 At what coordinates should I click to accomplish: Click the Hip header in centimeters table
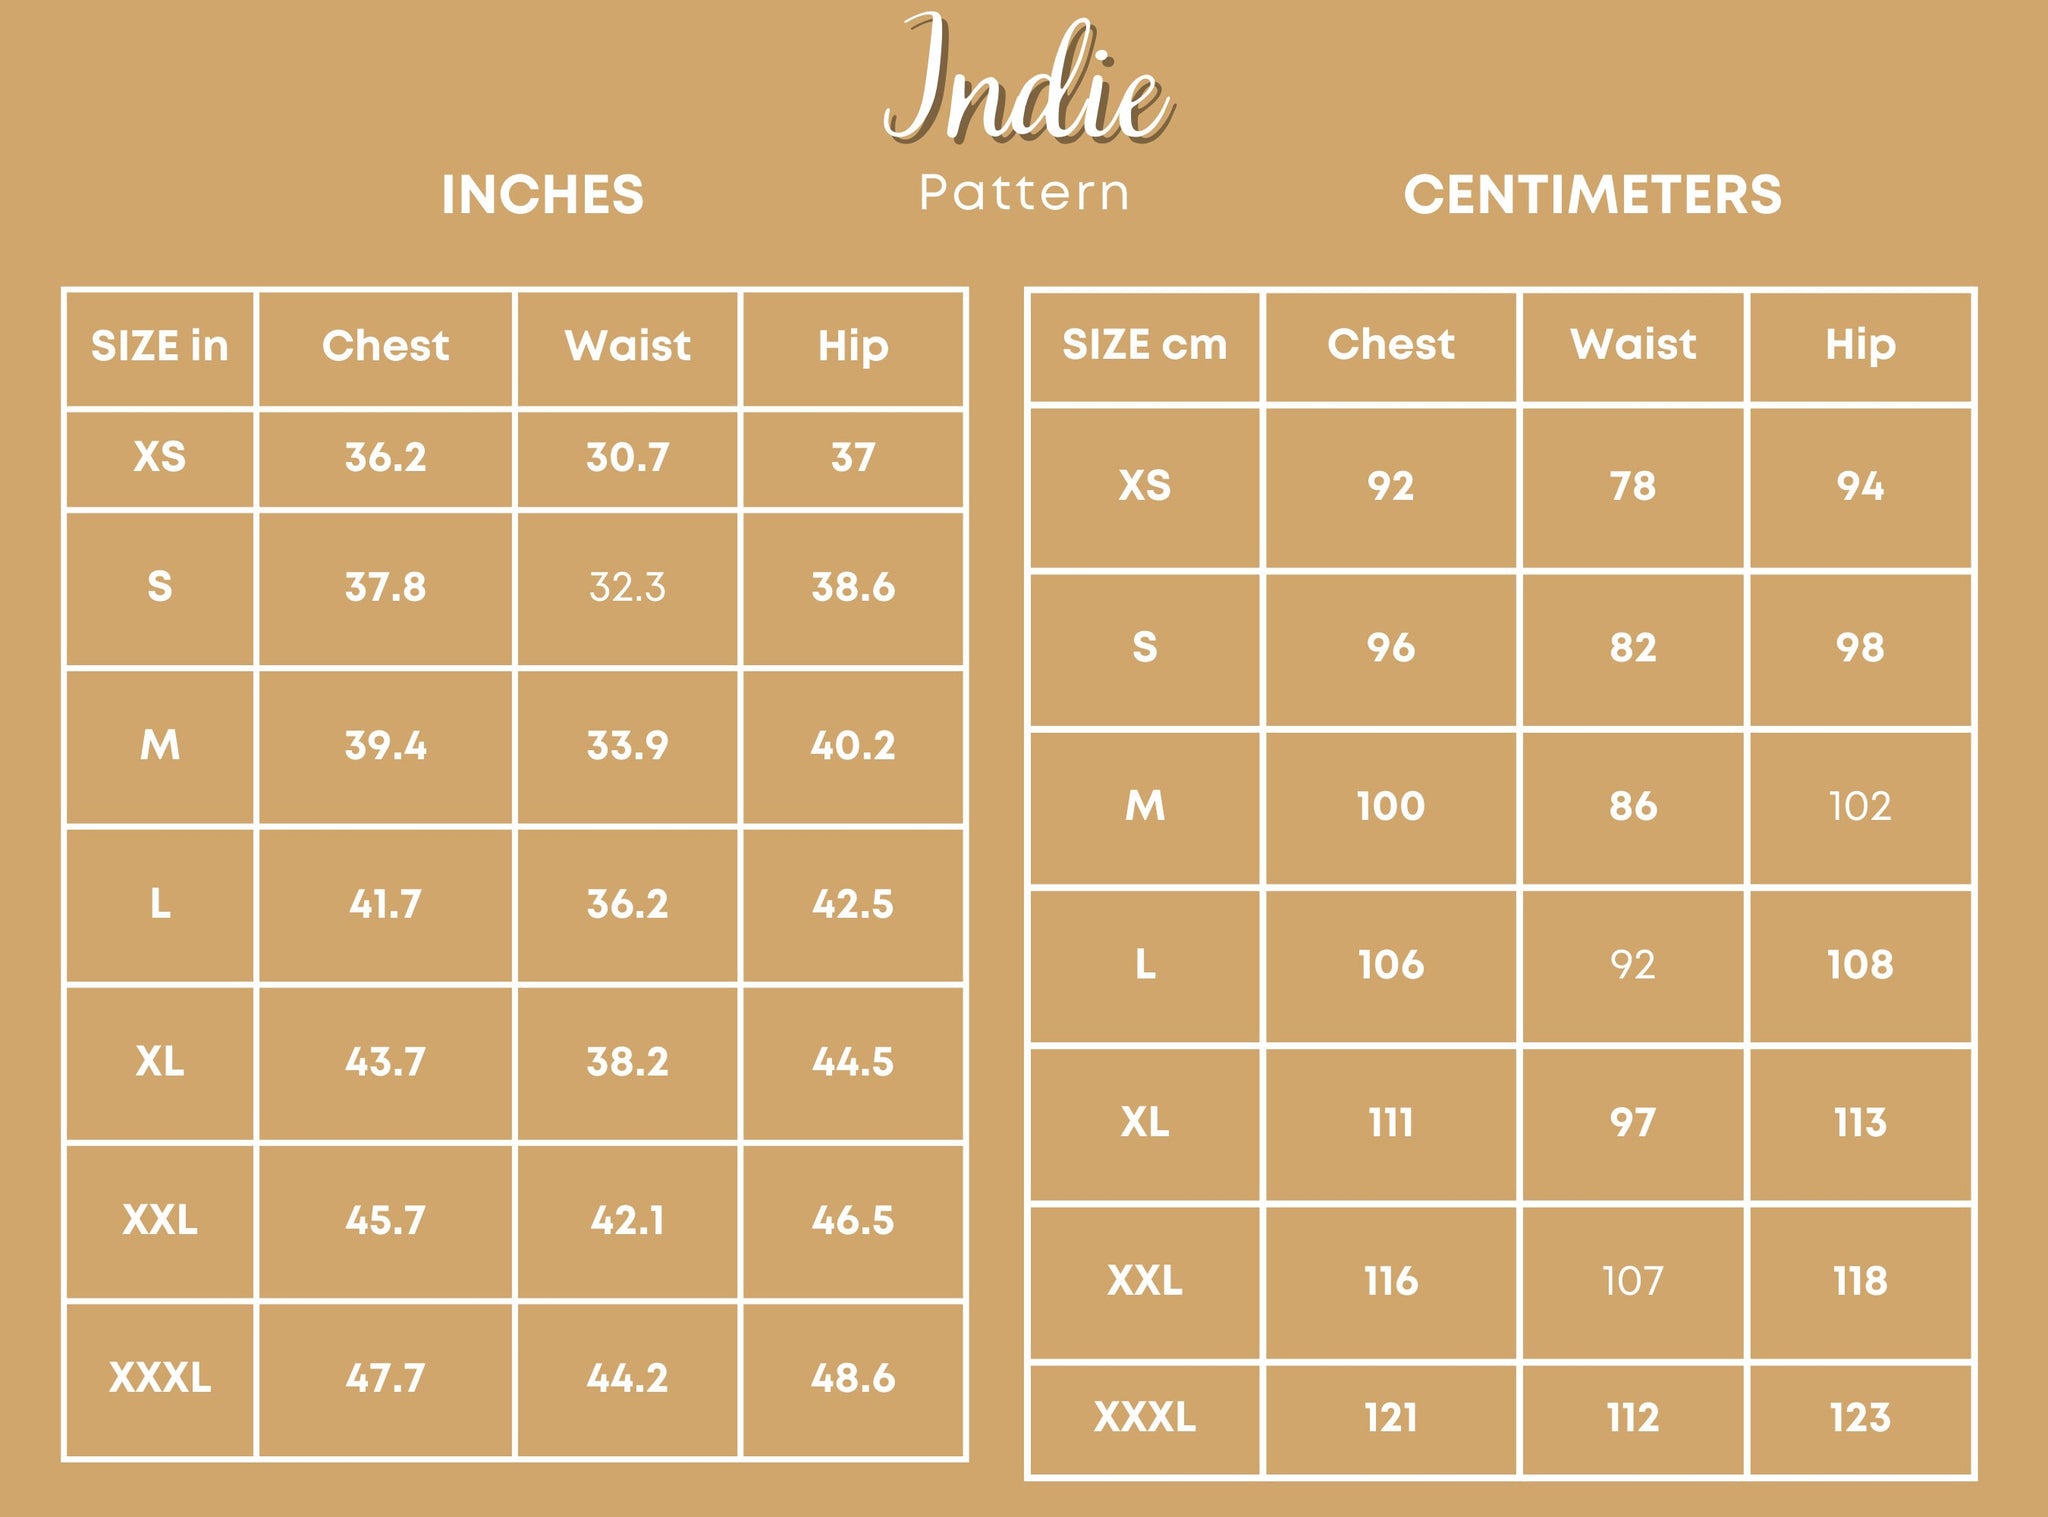(x=1860, y=347)
